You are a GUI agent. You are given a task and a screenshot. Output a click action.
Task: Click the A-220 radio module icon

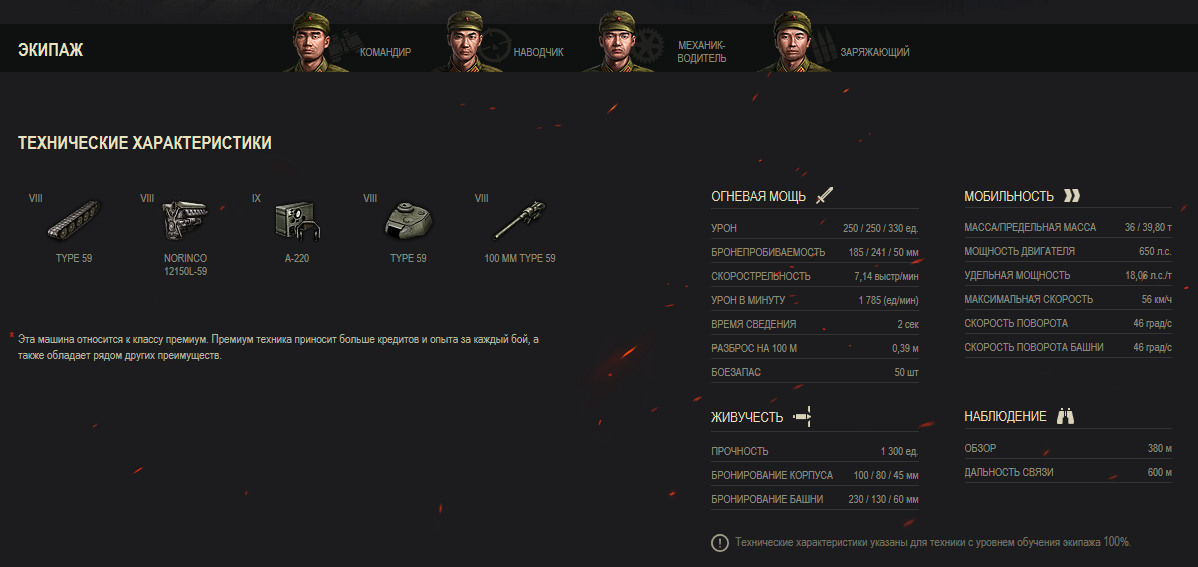pos(296,220)
